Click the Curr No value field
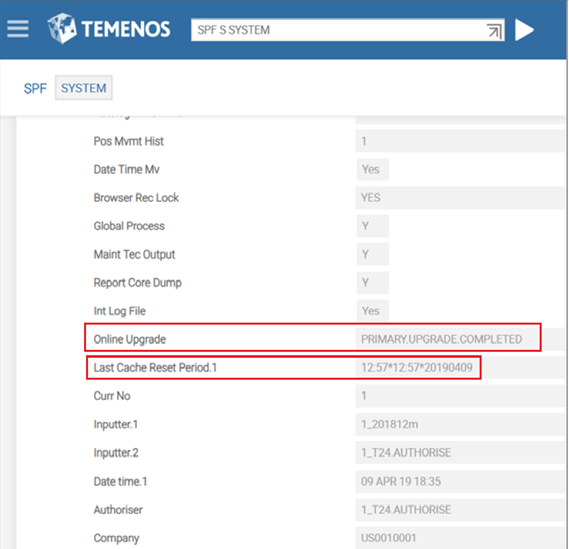 pos(460,396)
